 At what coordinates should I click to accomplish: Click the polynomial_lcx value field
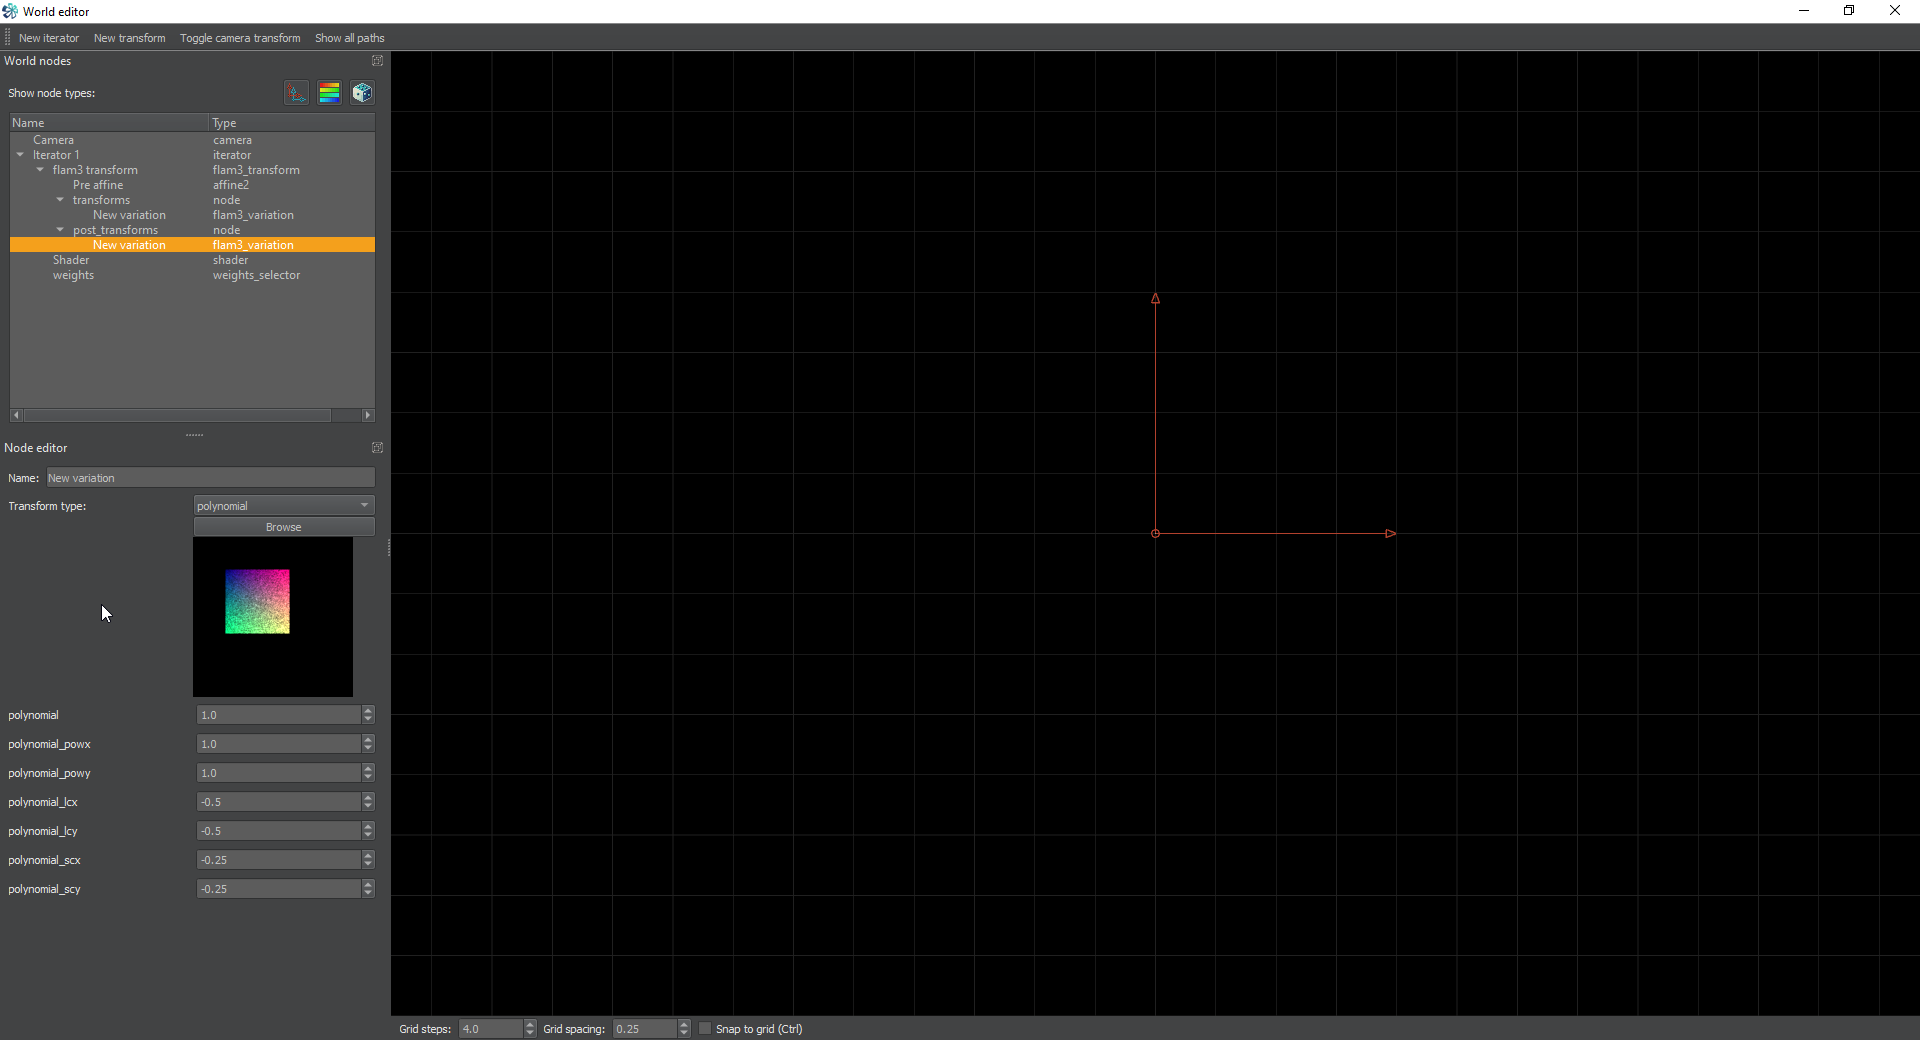coord(278,802)
